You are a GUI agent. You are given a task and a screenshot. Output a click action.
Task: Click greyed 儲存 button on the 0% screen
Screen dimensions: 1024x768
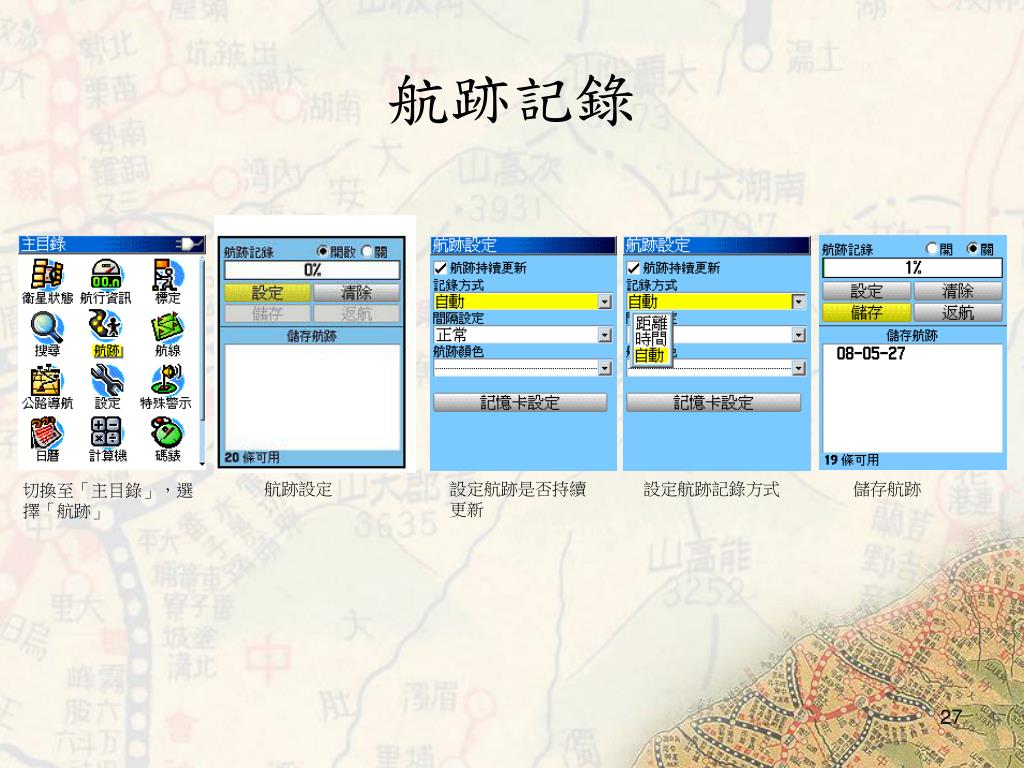pos(268,313)
